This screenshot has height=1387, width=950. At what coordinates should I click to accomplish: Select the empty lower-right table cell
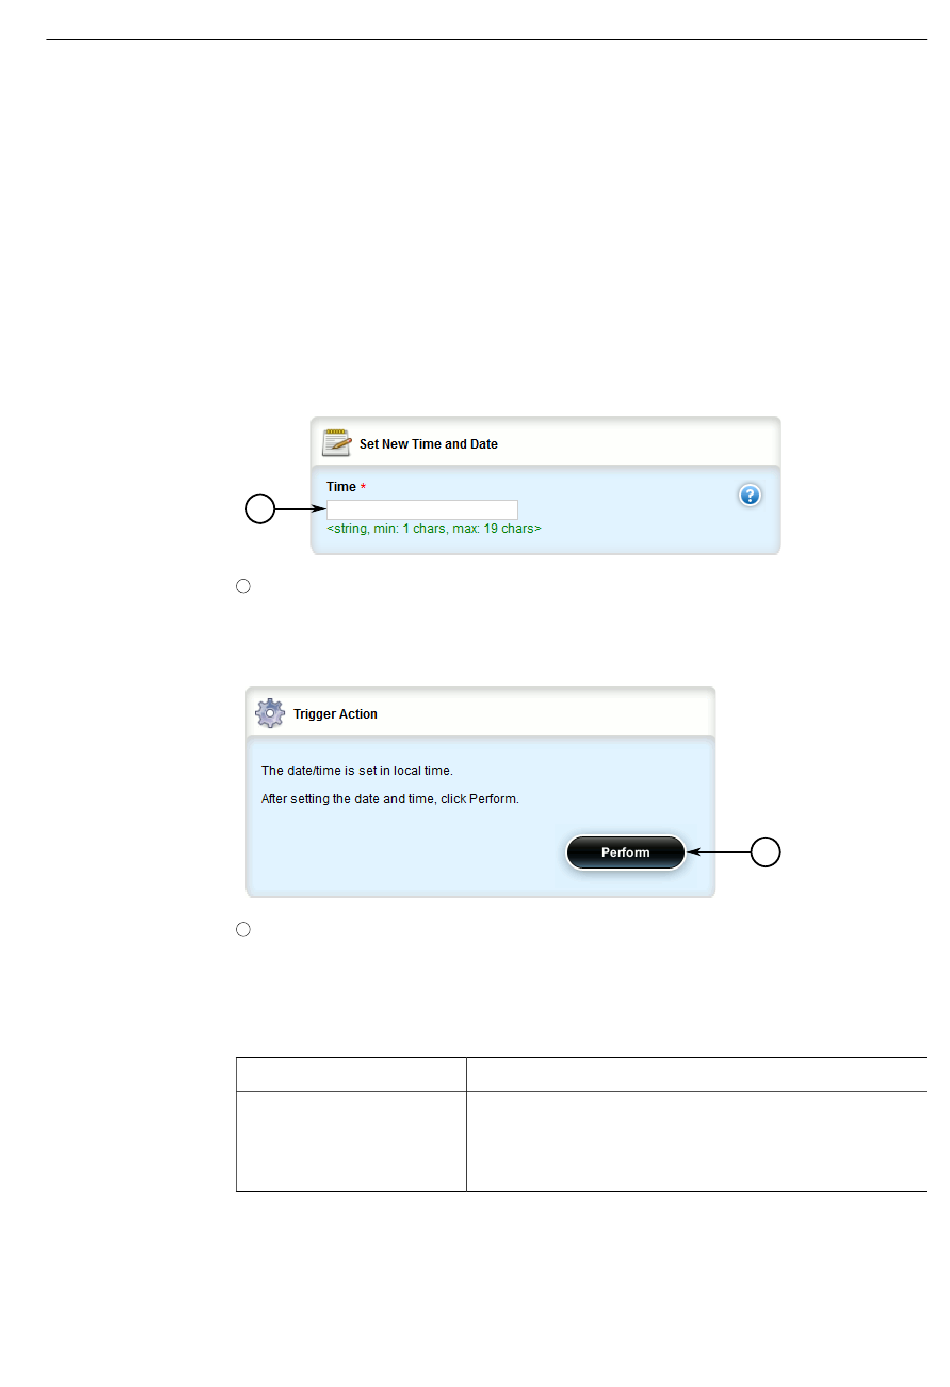[x=697, y=1141]
